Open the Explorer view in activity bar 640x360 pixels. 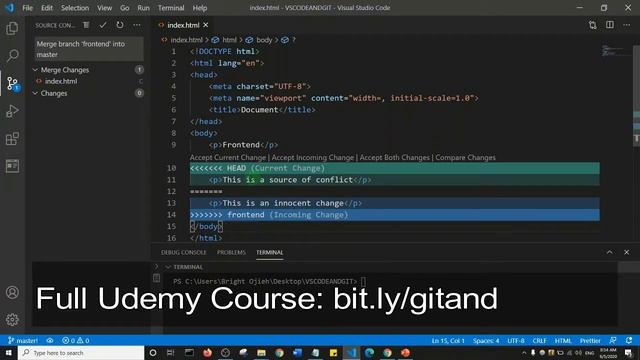click(x=12, y=28)
